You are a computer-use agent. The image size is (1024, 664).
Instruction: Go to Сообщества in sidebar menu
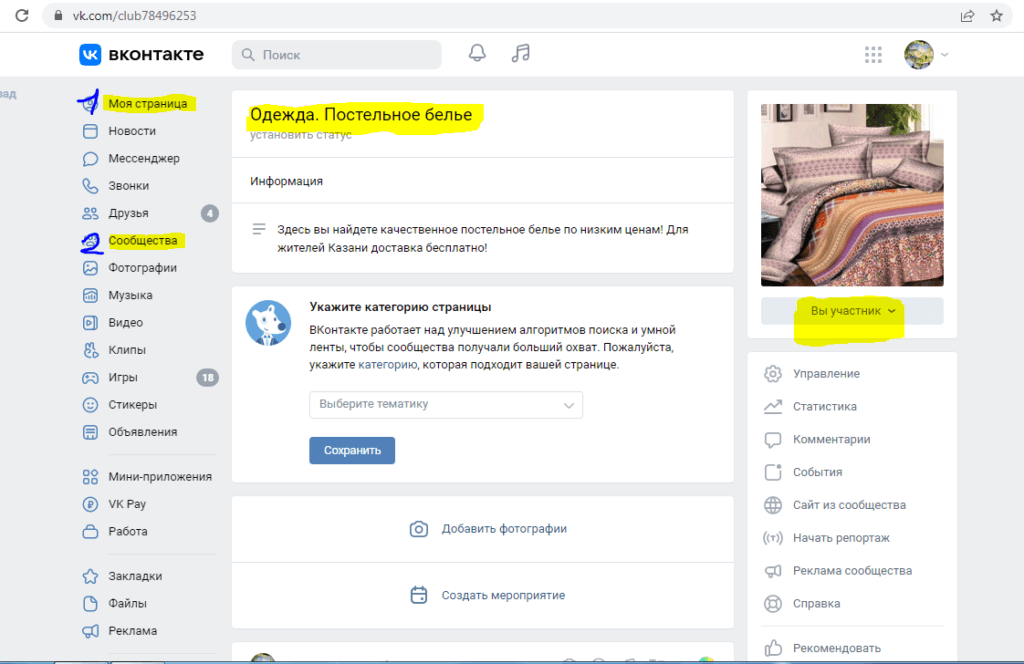pos(142,241)
